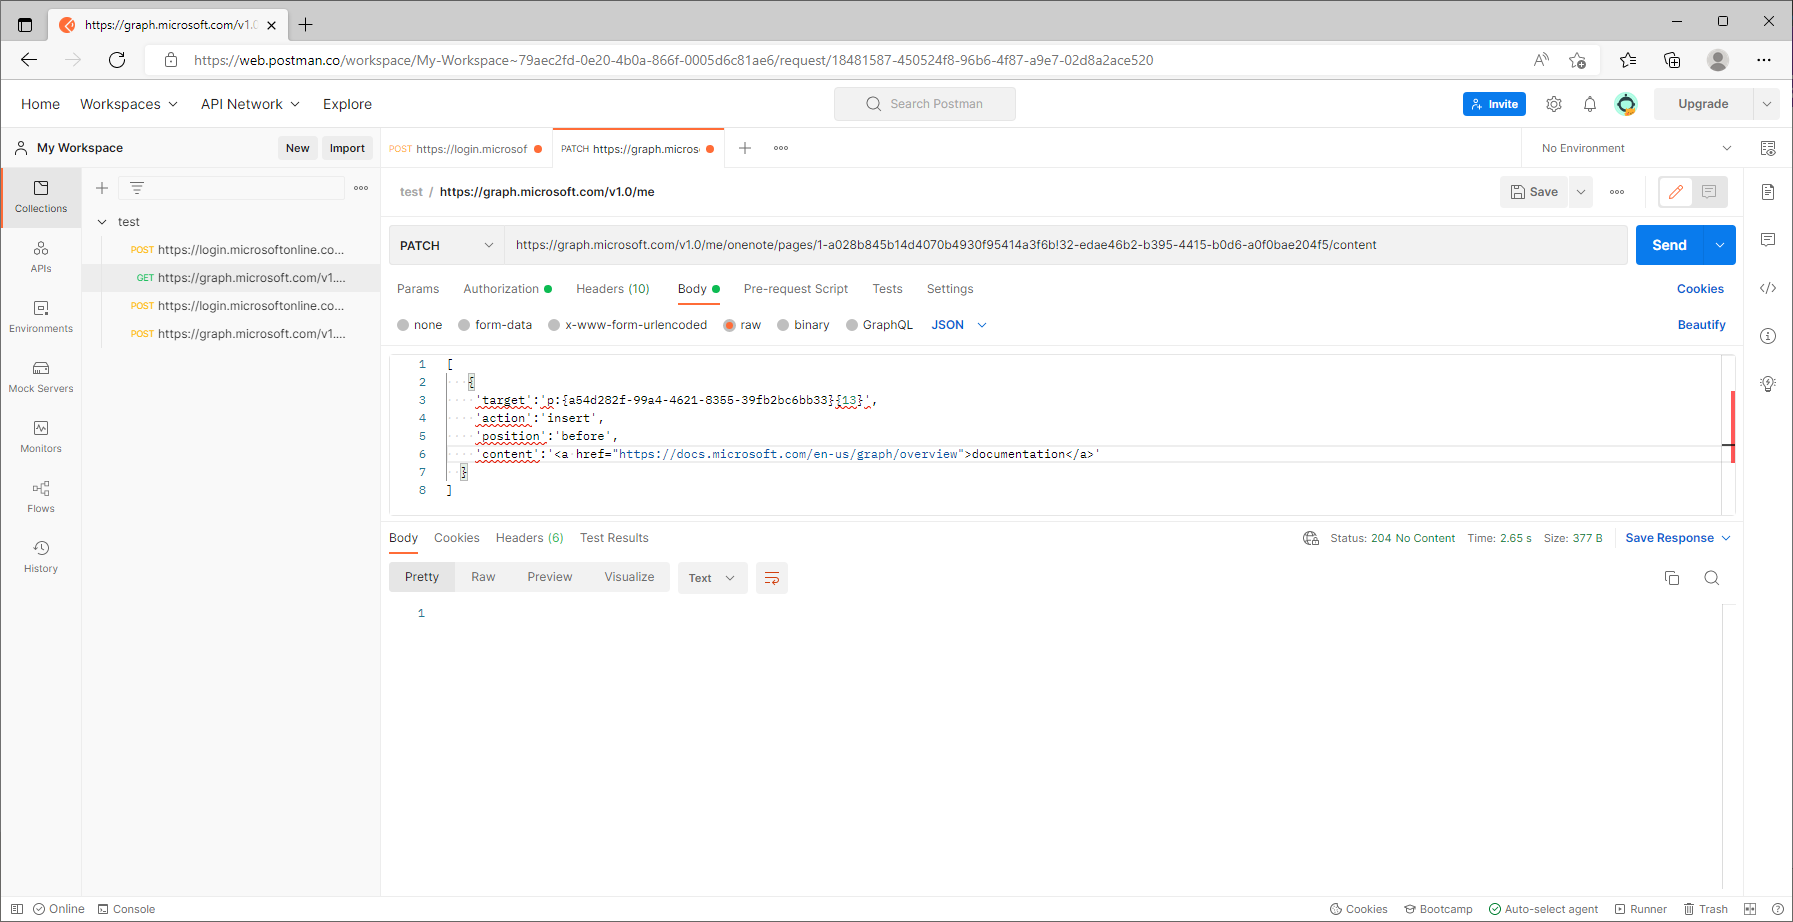The image size is (1793, 922).
Task: Collapse the test collection
Action: [x=102, y=222]
